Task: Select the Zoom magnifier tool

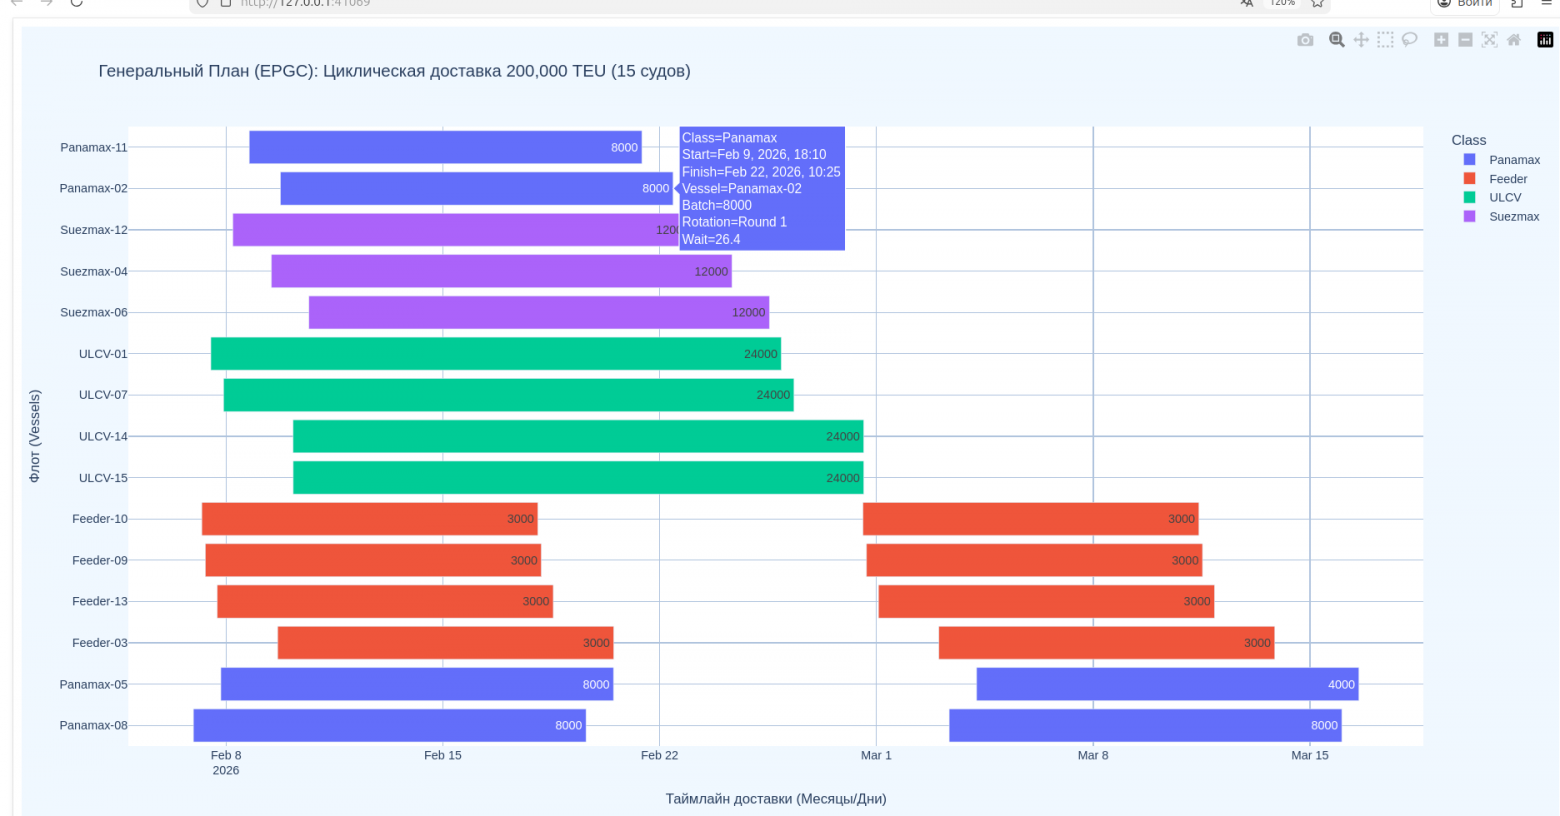Action: pos(1336,40)
